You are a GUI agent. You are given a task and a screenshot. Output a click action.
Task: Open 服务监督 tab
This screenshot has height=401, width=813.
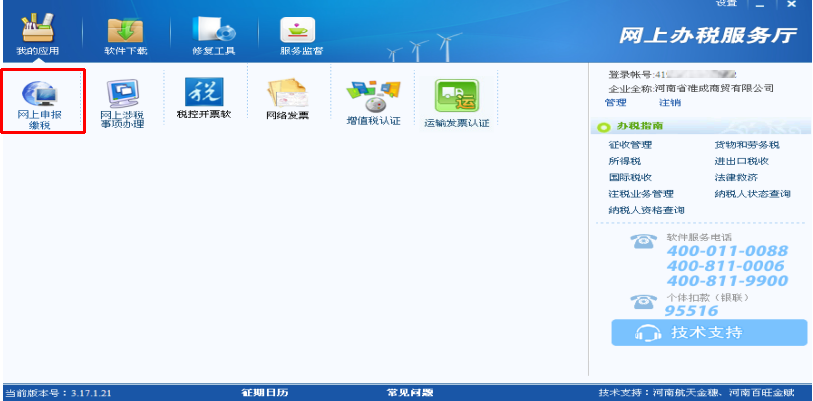coord(301,32)
